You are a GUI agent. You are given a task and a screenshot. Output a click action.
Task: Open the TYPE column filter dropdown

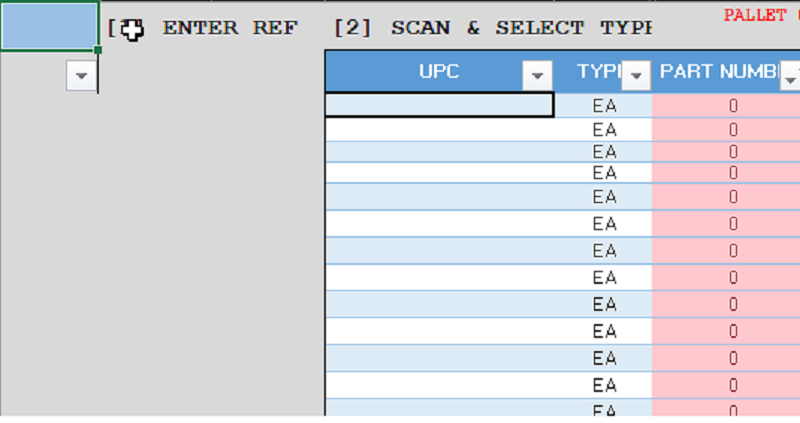click(x=636, y=76)
